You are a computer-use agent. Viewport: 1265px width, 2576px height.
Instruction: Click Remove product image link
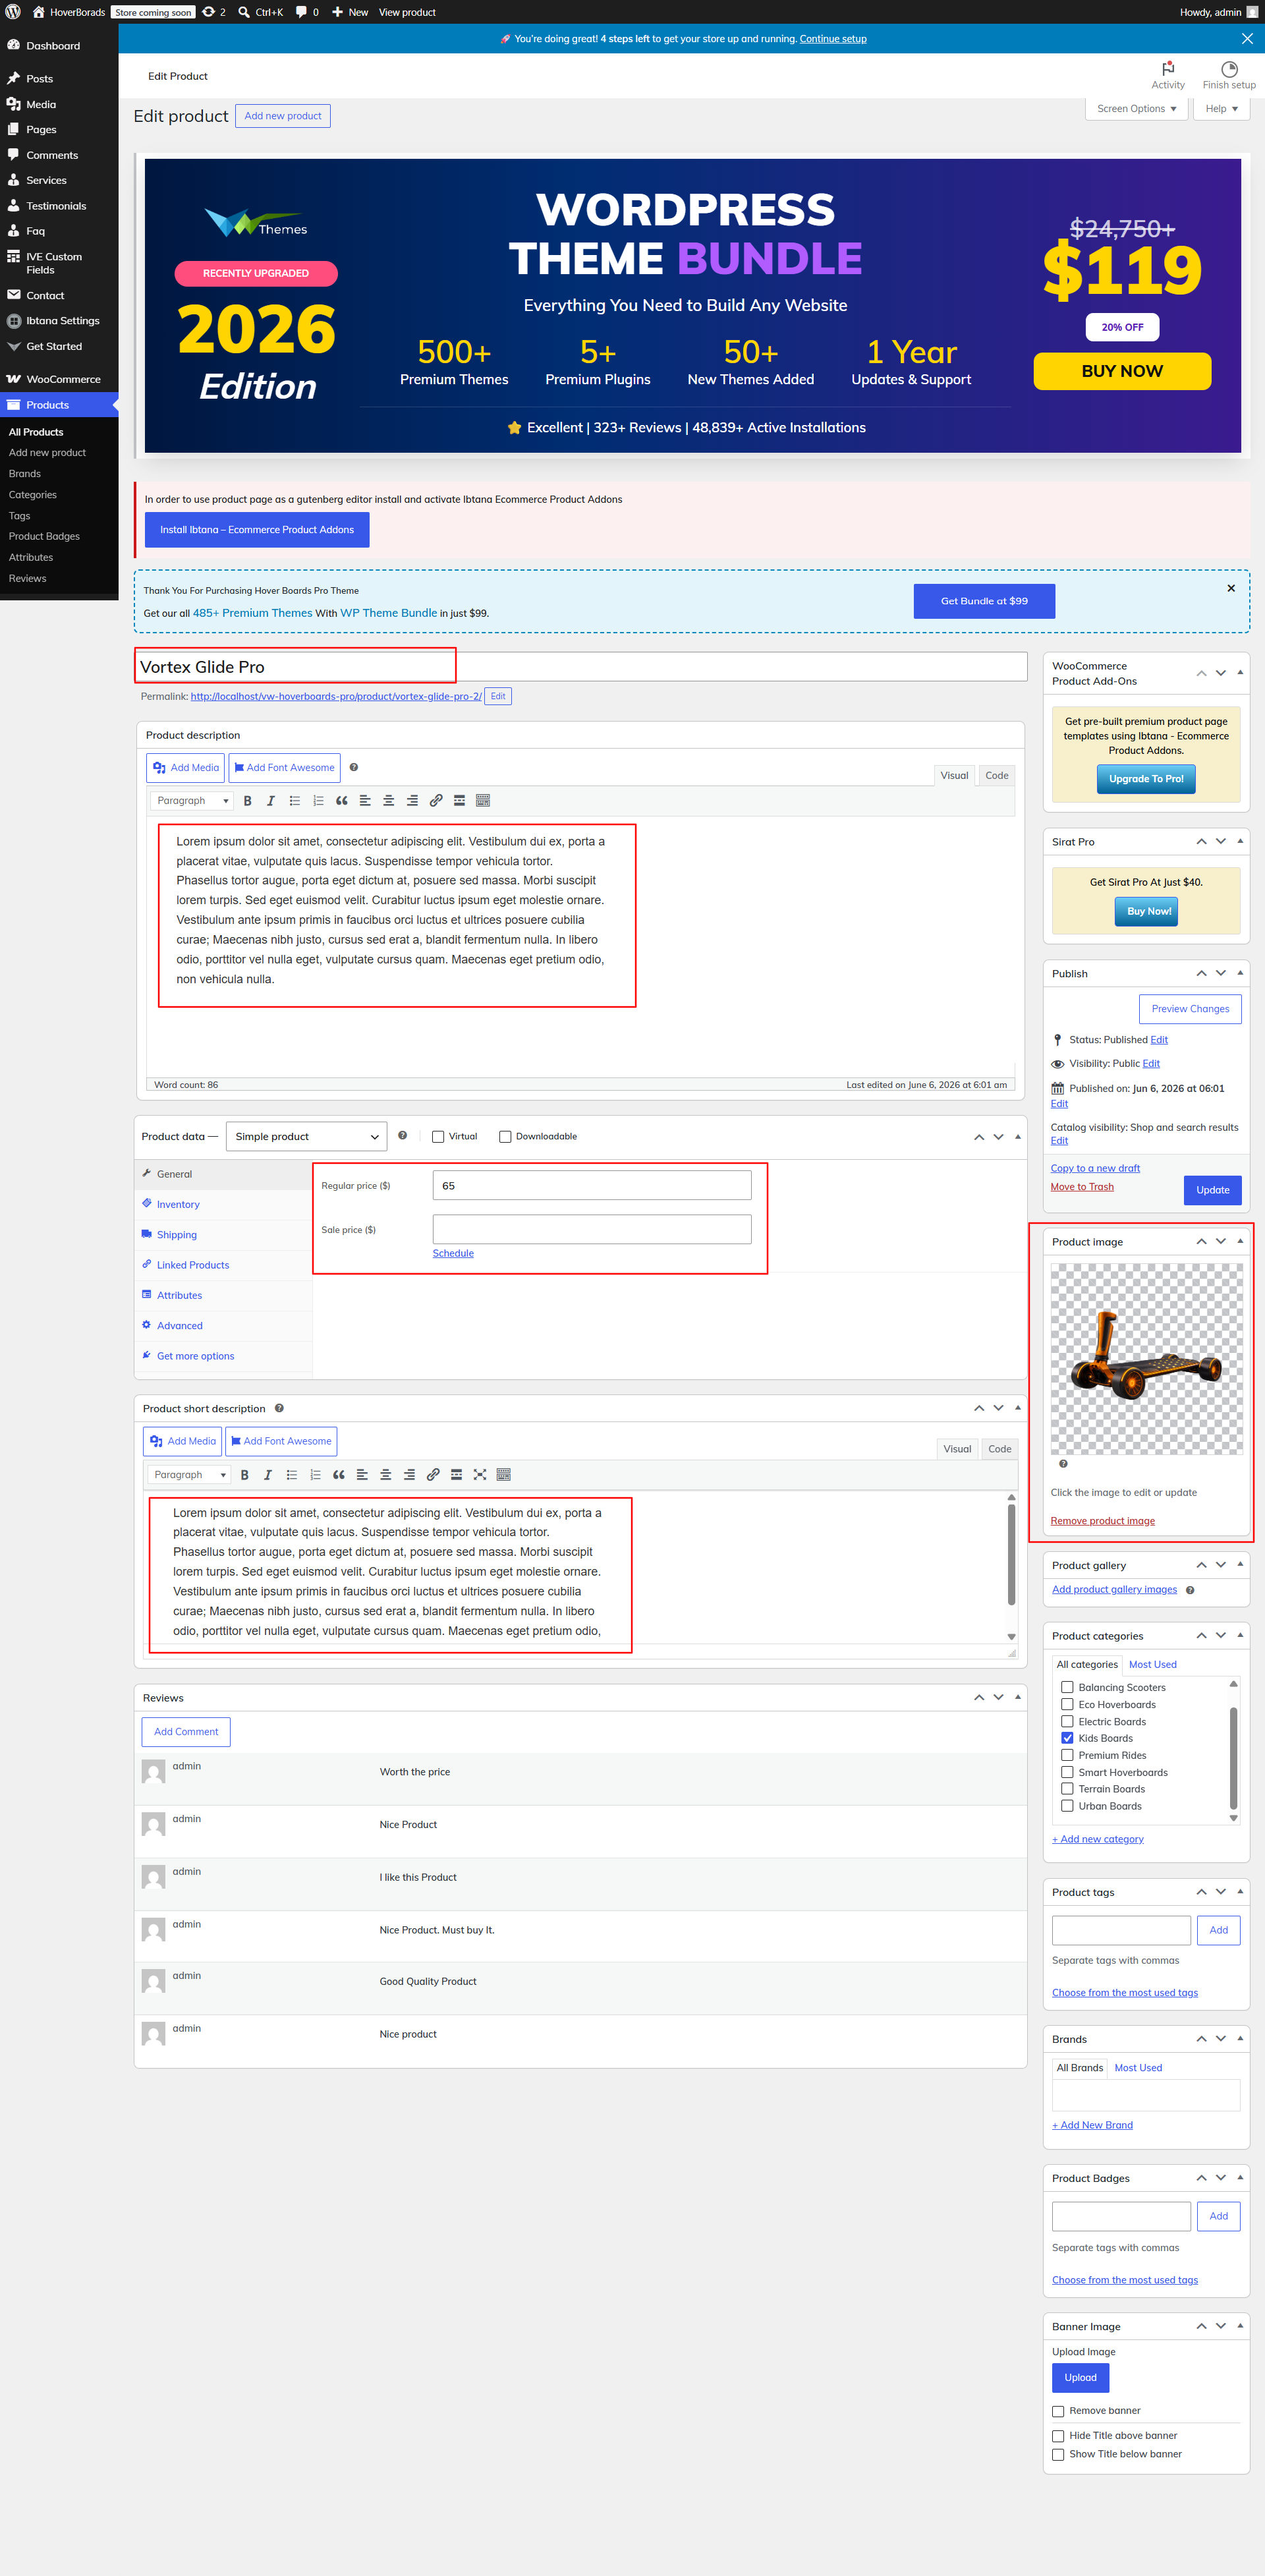pyautogui.click(x=1102, y=1521)
